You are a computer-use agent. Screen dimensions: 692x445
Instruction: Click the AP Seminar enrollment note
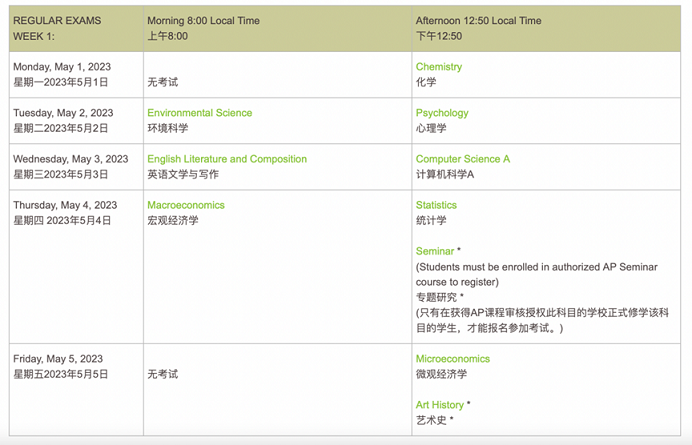pos(537,274)
